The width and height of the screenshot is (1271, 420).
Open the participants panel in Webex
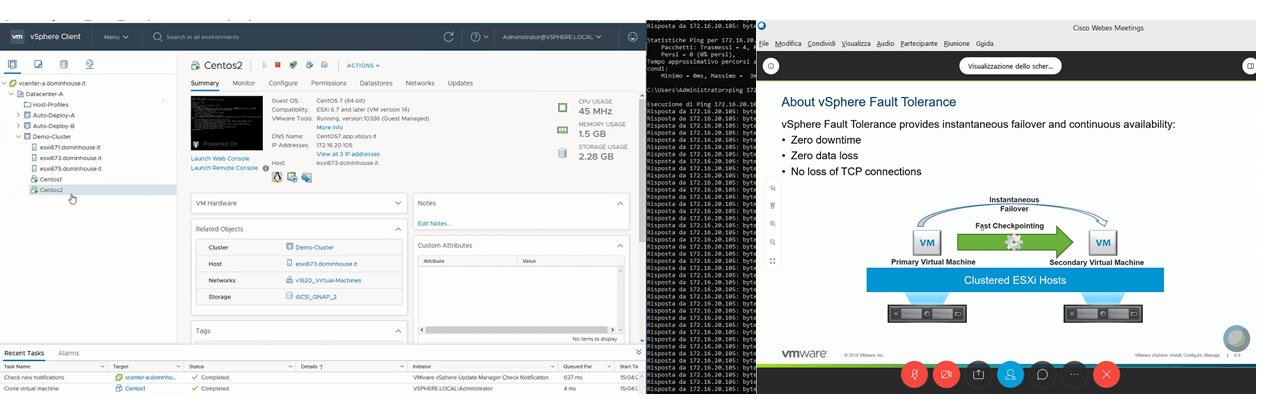point(1010,374)
